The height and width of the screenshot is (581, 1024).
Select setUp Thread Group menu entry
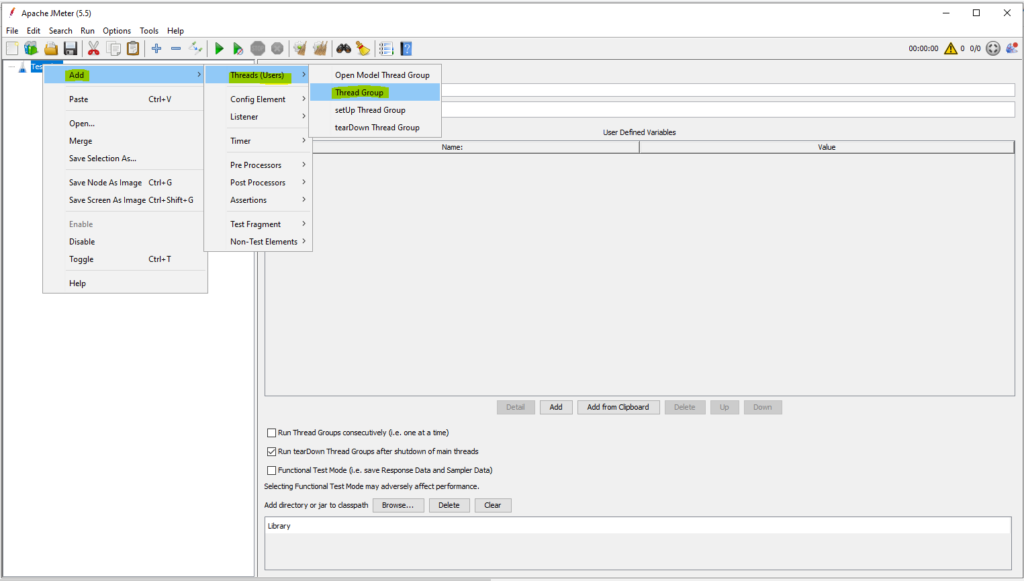(x=370, y=110)
